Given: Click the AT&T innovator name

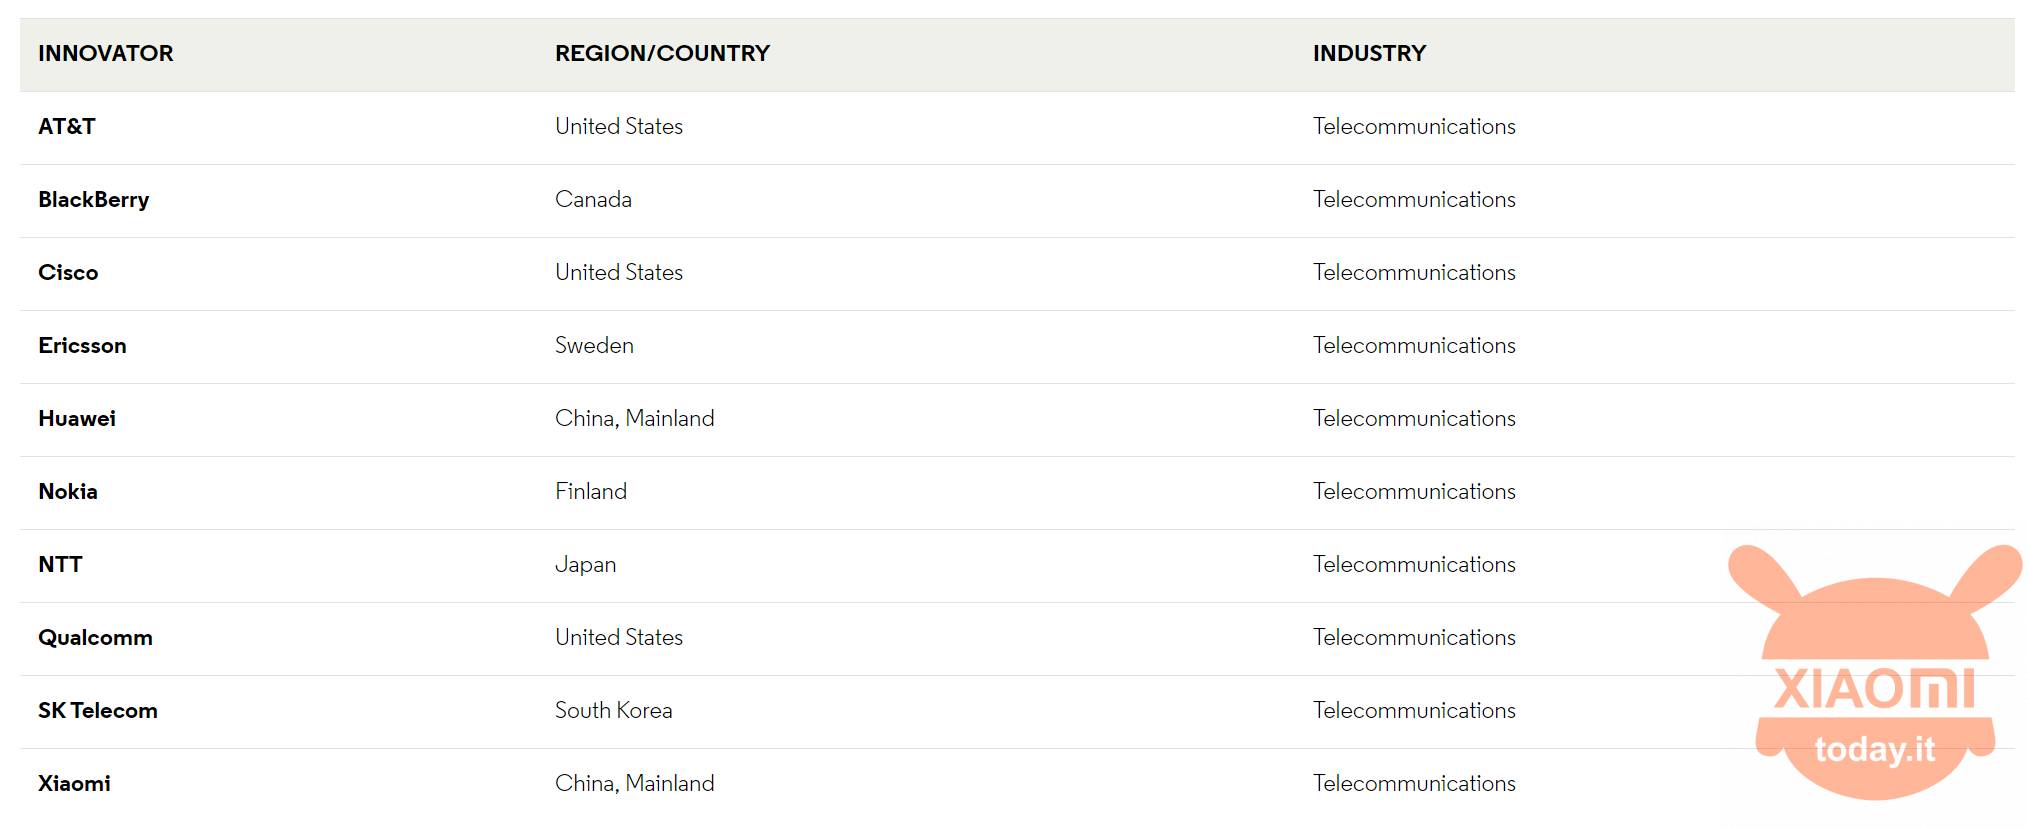Looking at the screenshot, I should [67, 127].
